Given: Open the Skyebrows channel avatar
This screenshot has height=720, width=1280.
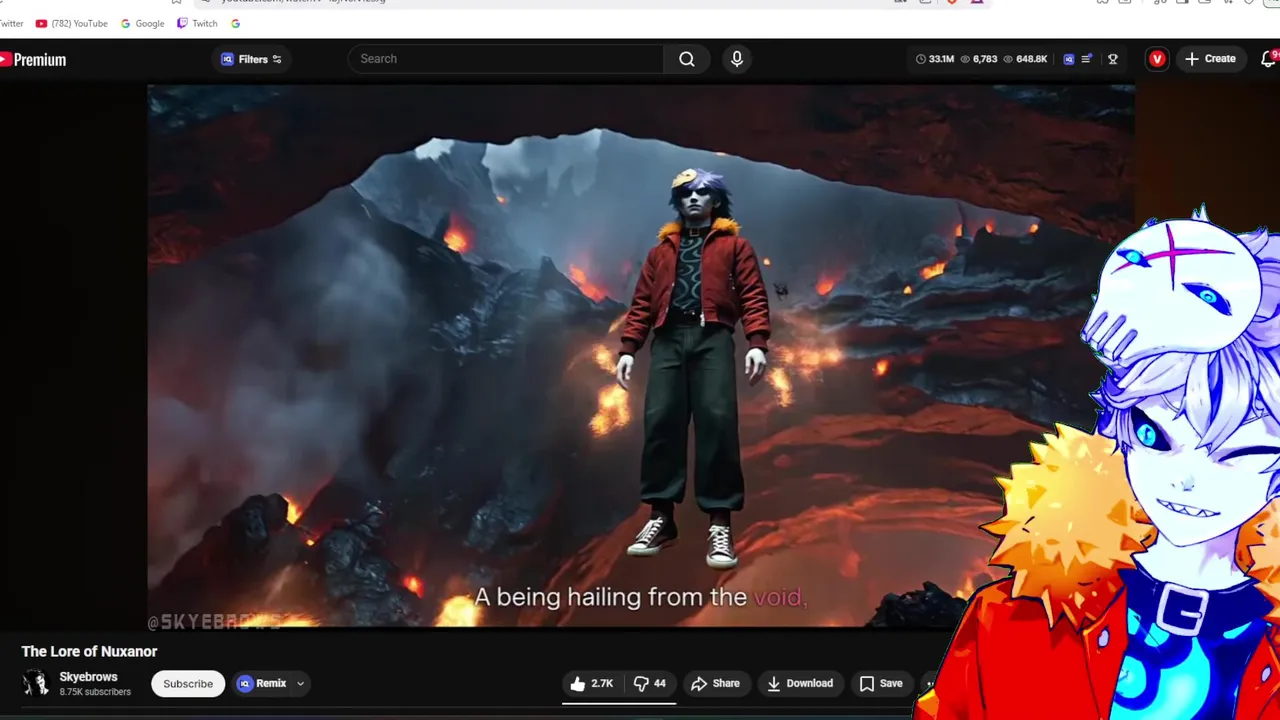Looking at the screenshot, I should (x=36, y=683).
